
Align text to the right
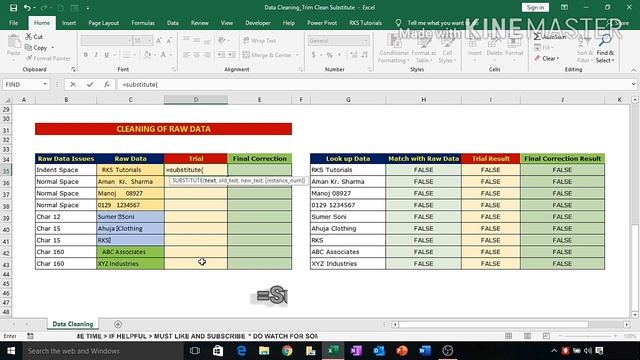[207, 55]
